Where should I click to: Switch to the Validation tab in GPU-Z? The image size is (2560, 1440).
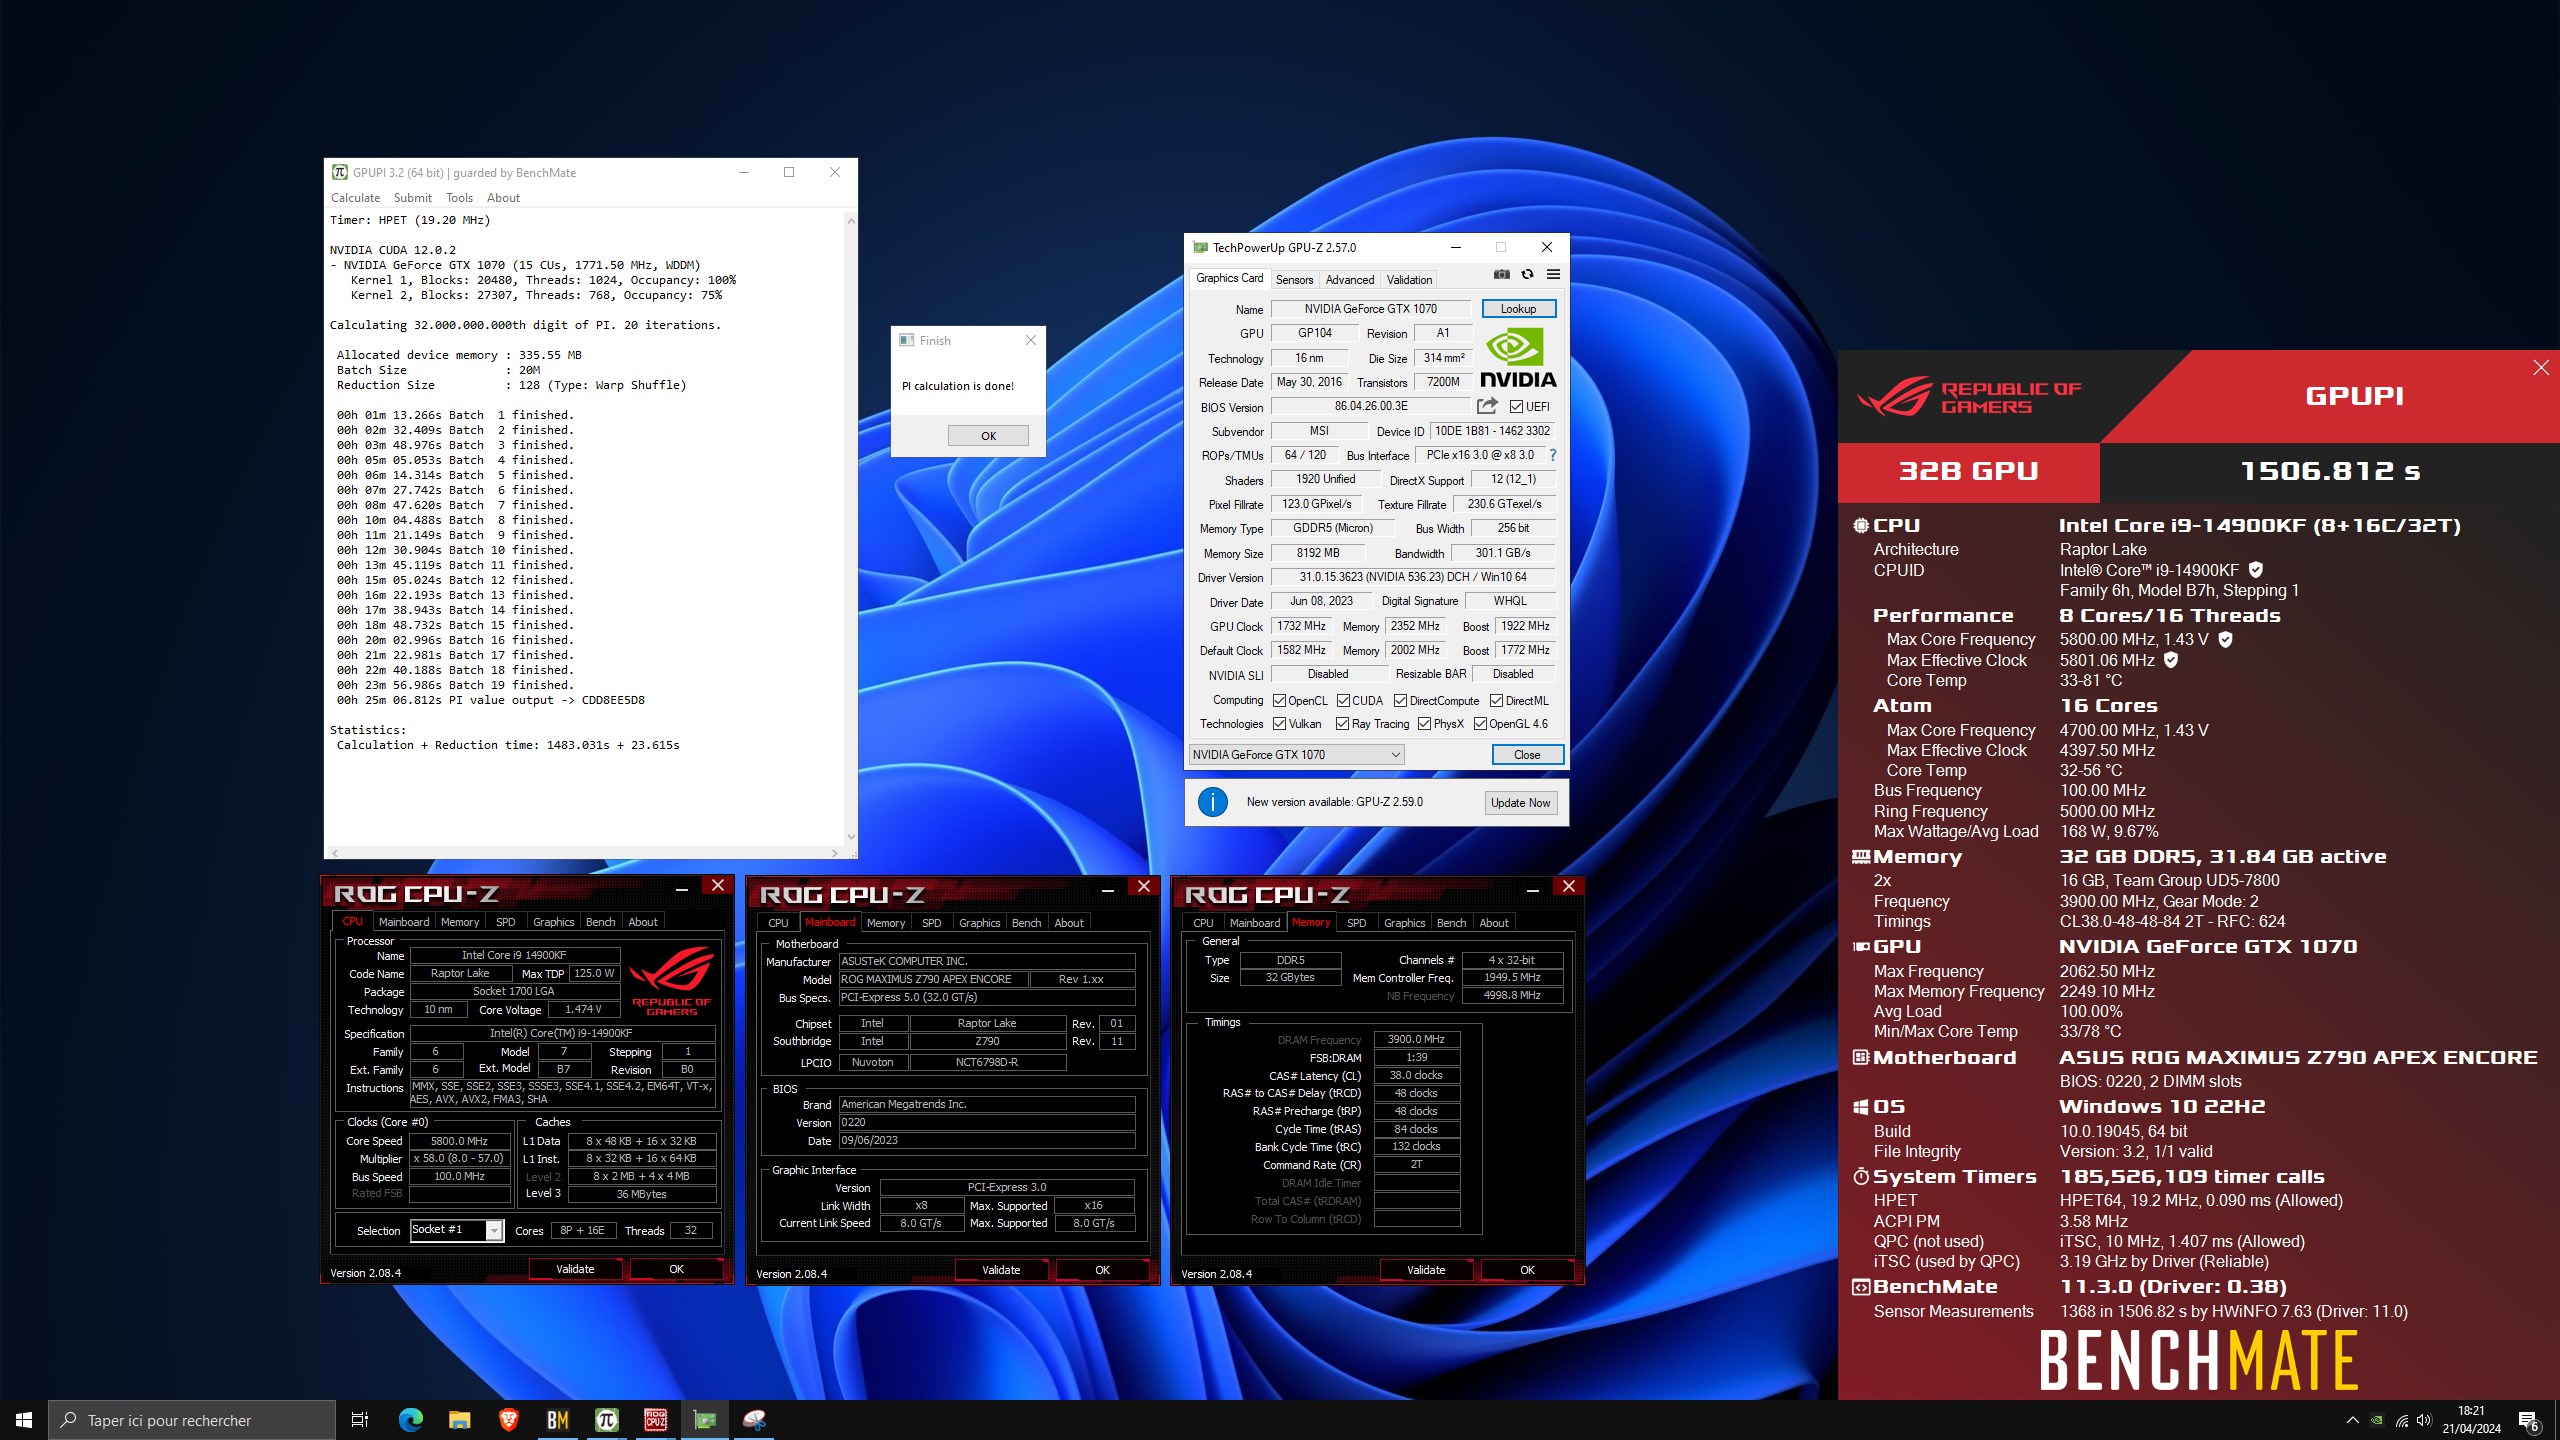[1409, 280]
